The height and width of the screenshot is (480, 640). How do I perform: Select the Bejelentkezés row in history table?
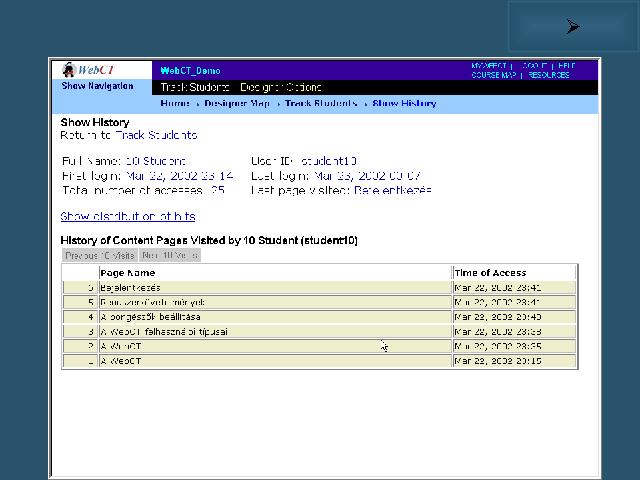(x=320, y=288)
